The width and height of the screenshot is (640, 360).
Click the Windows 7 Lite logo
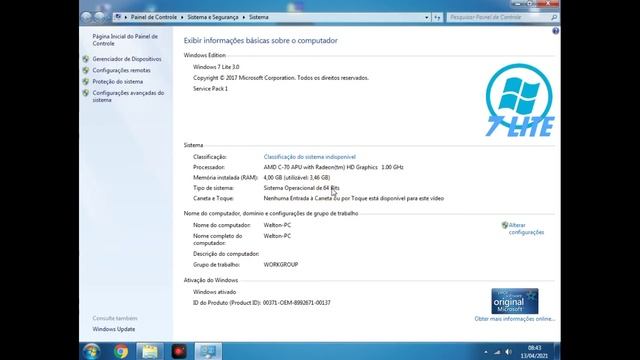(520, 100)
